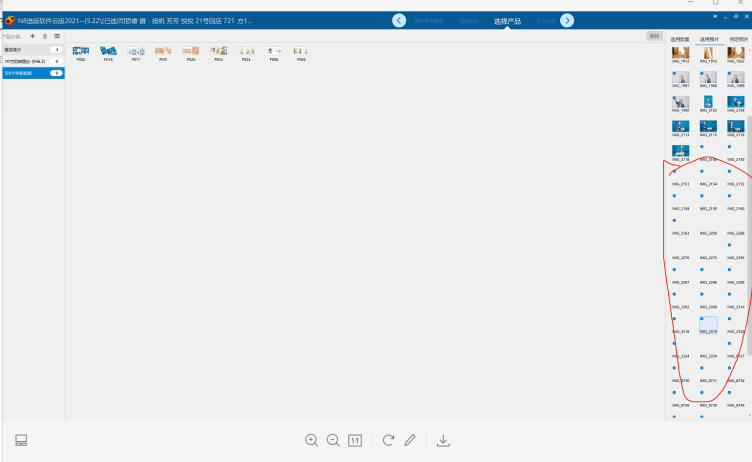This screenshot has width=752, height=462.
Task: Select the highlighted category row with count 9
Action: click(33, 73)
